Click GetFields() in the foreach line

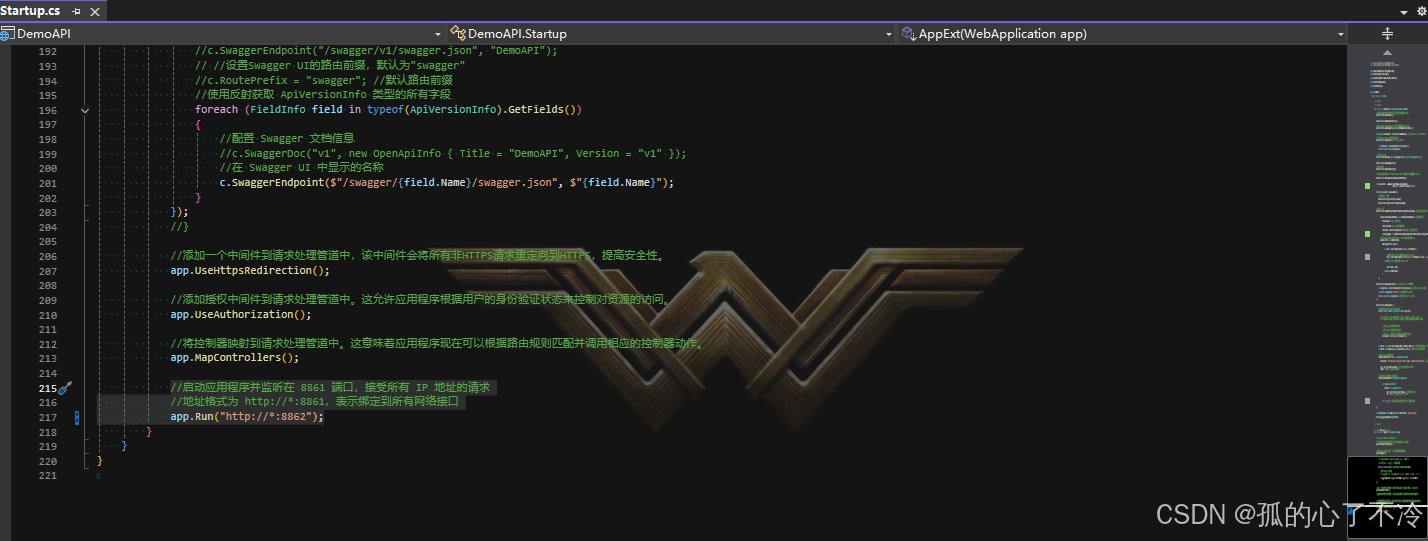tap(544, 110)
